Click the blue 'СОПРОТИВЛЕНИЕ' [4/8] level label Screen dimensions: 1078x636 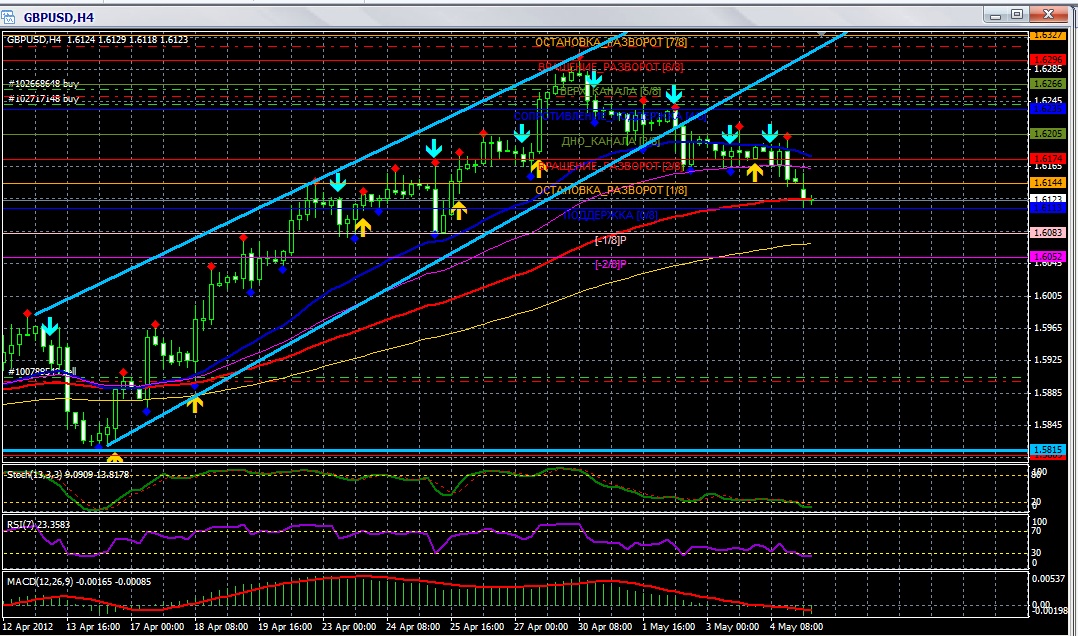(610, 116)
